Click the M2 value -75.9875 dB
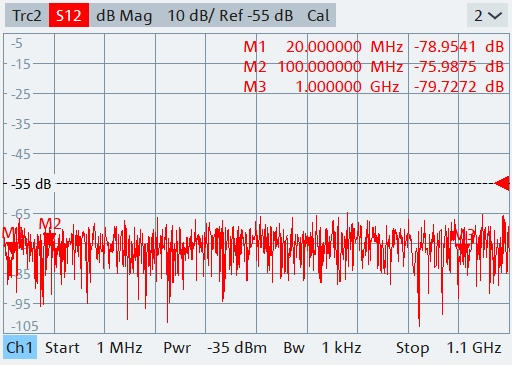 point(459,67)
